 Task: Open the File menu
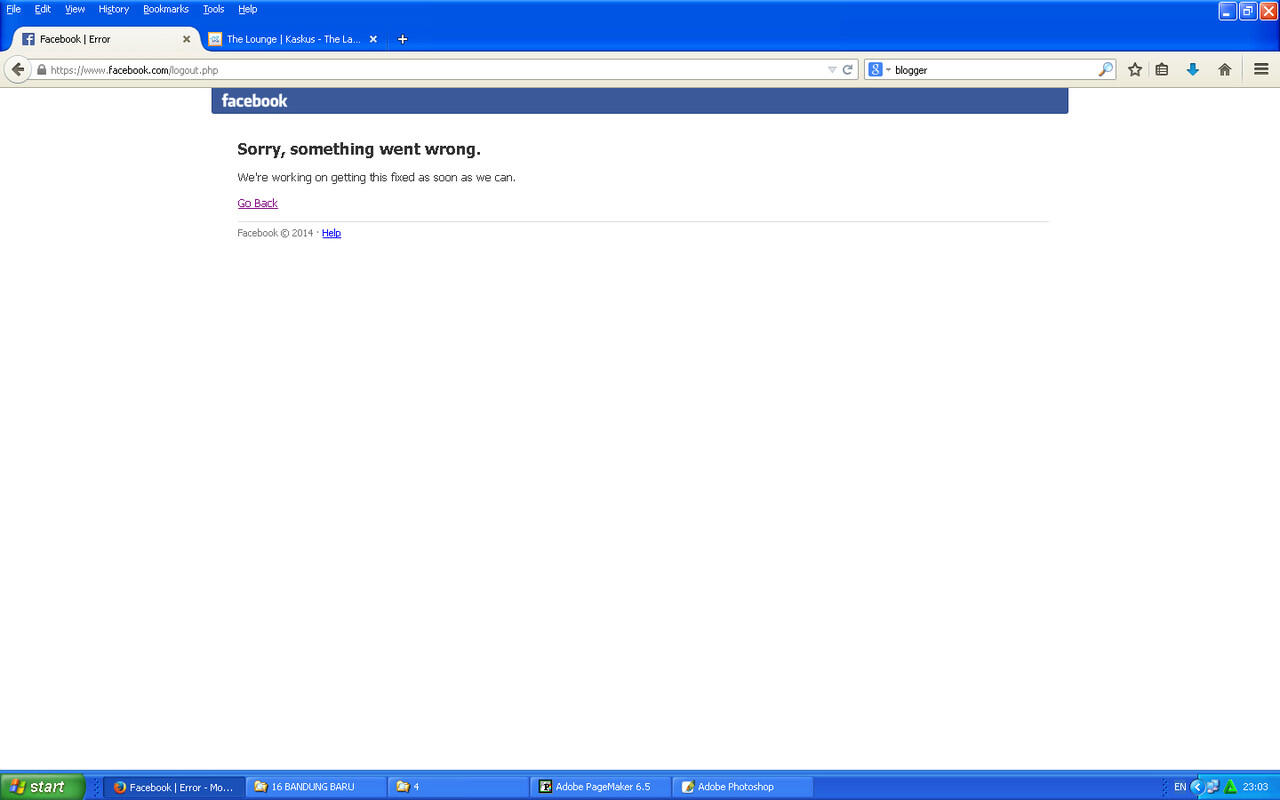[13, 9]
